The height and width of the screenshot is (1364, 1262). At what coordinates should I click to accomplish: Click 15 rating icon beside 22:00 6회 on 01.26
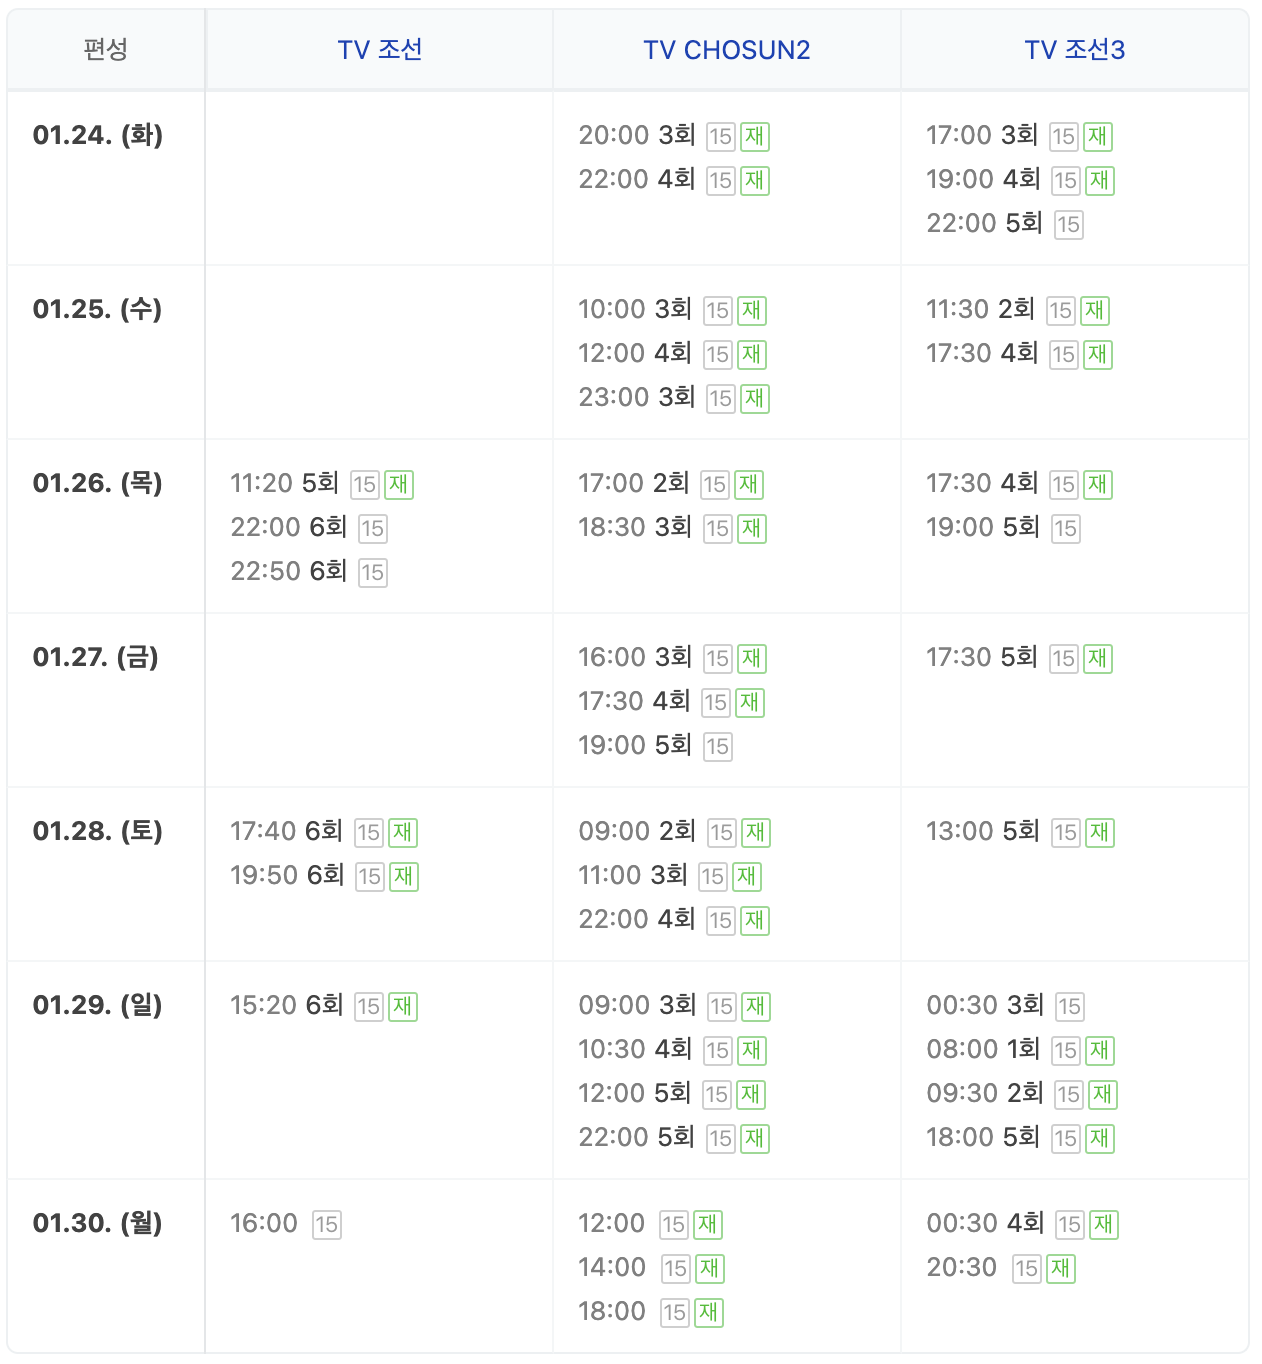(373, 529)
